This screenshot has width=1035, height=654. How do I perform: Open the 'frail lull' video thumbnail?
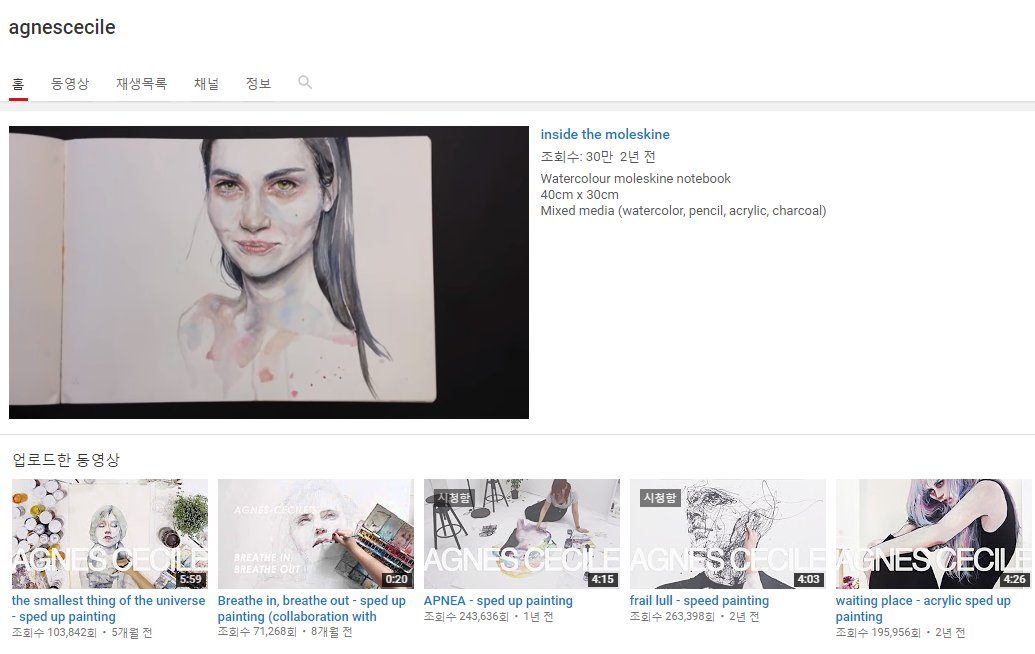point(727,534)
